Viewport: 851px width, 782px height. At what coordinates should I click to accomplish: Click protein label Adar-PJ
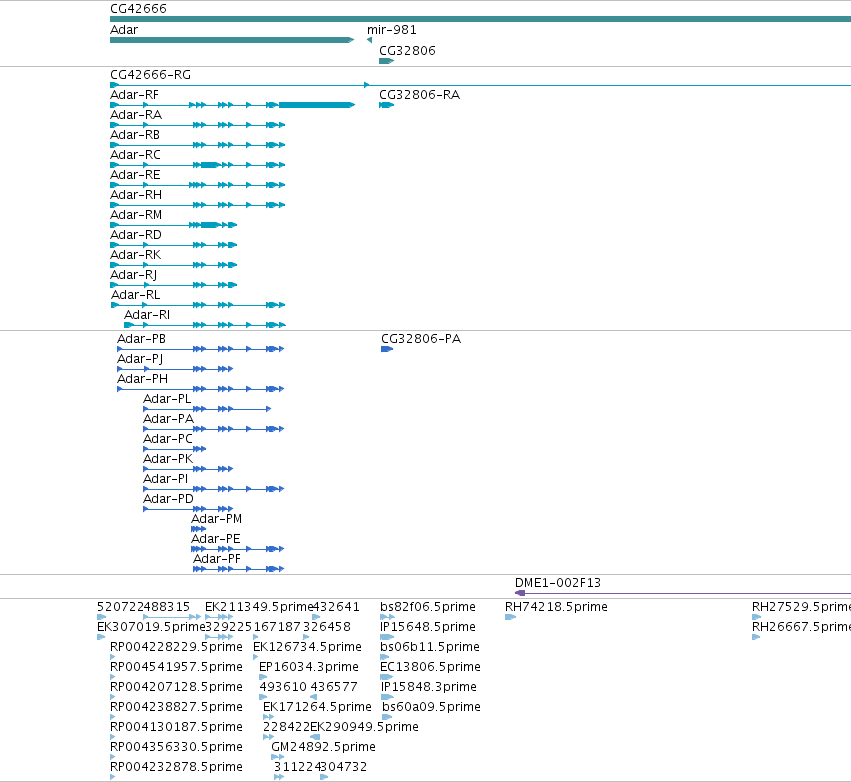click(139, 359)
